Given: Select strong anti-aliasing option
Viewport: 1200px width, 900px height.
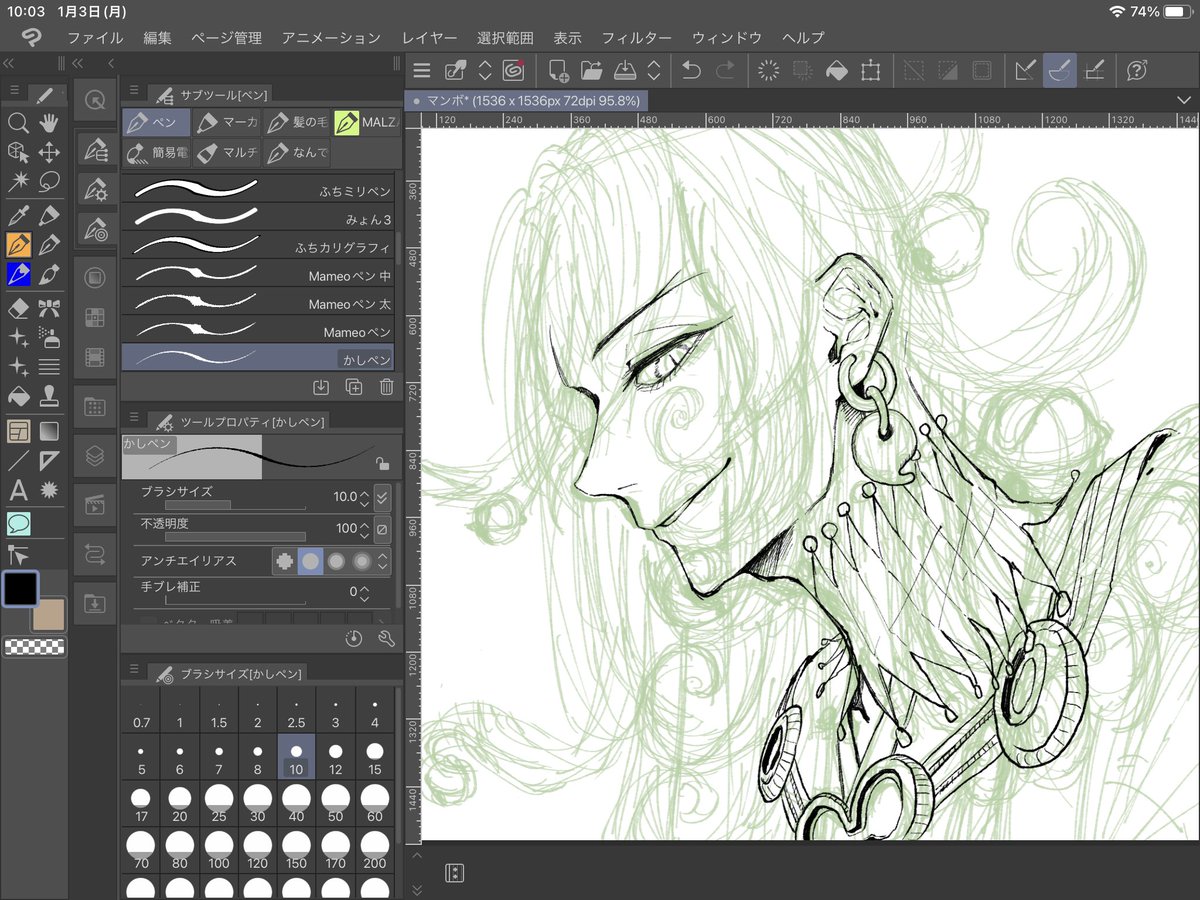Looking at the screenshot, I should (x=361, y=561).
